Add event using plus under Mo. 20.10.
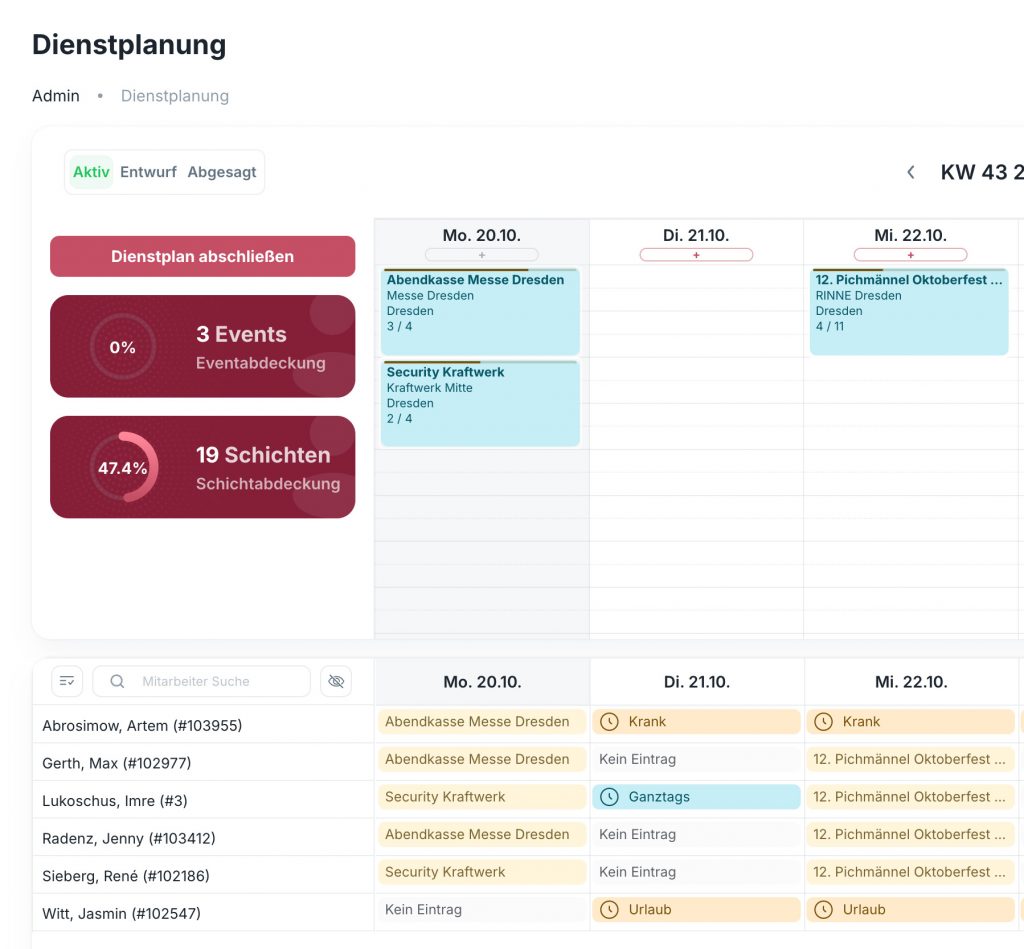The width and height of the screenshot is (1024, 949). 481,255
